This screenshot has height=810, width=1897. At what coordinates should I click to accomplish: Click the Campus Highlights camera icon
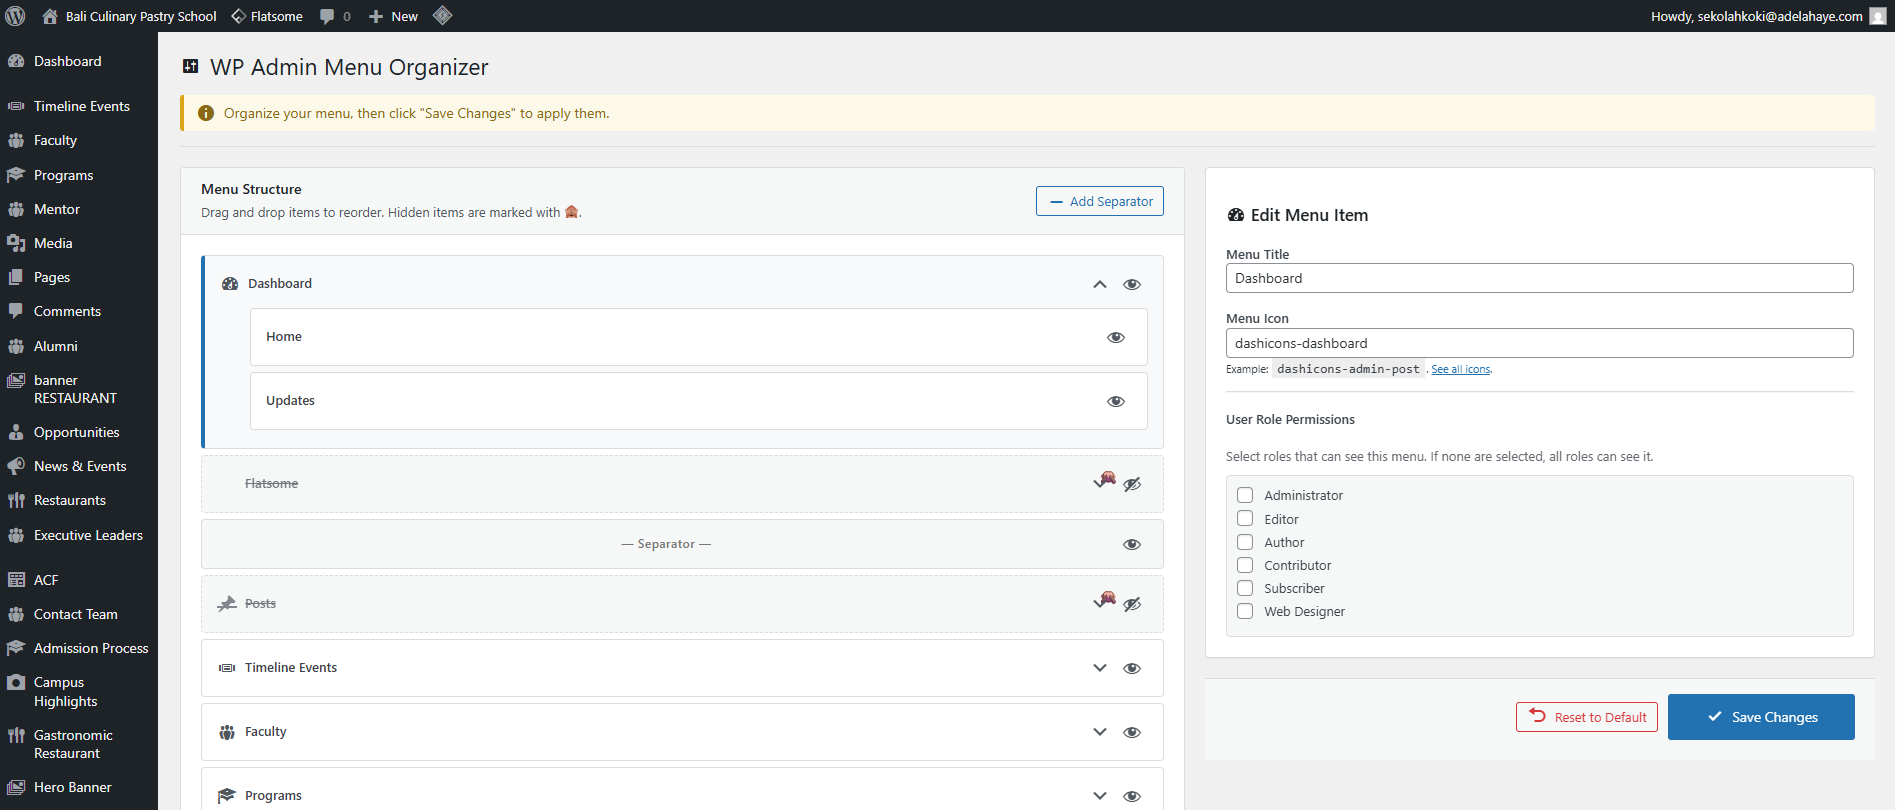(16, 683)
